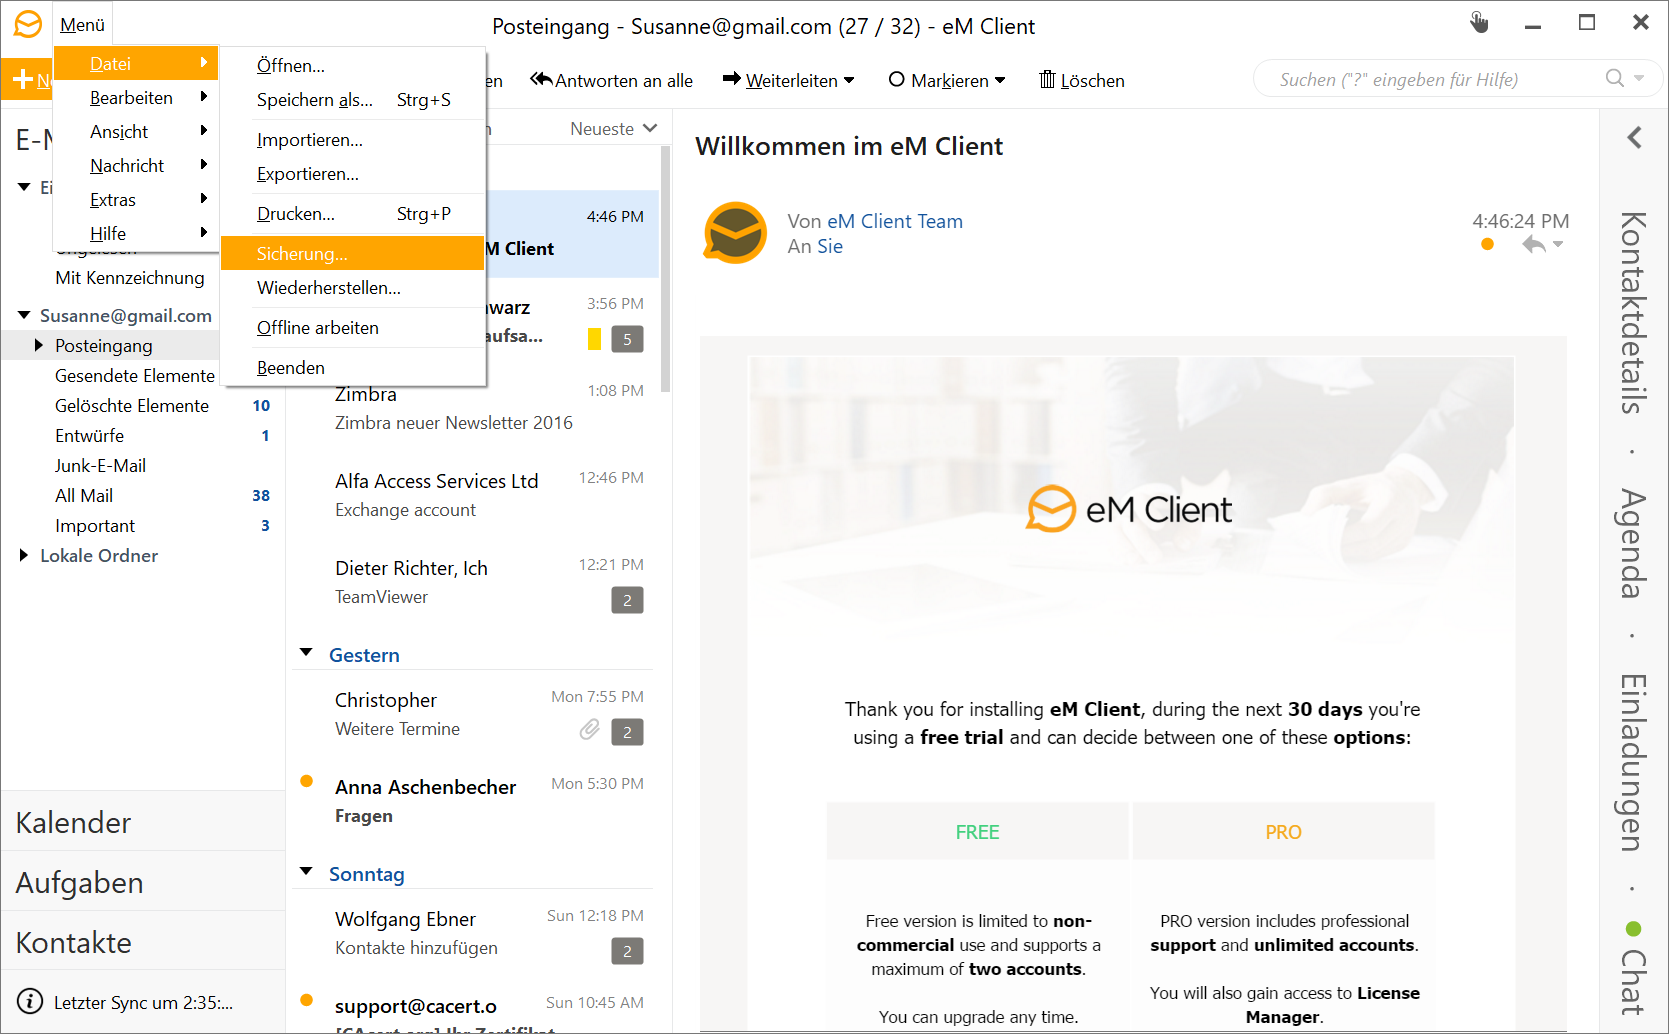Click the Weiterleiten forward arrow icon
The height and width of the screenshot is (1034, 1669).
point(732,79)
